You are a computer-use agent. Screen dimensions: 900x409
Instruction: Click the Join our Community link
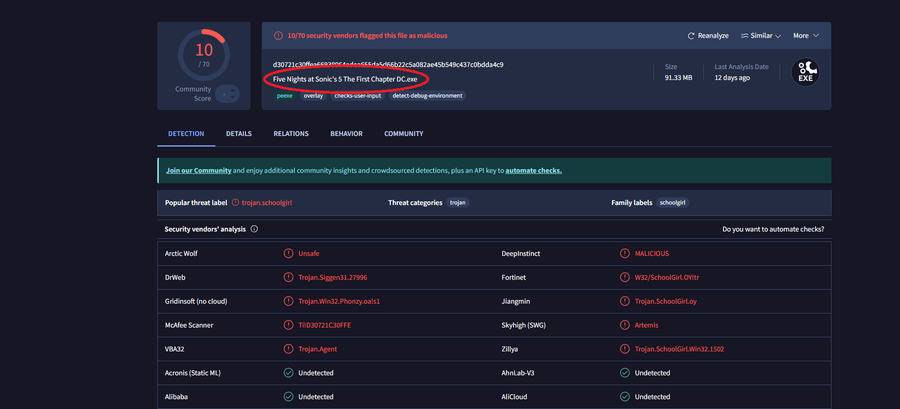point(199,171)
